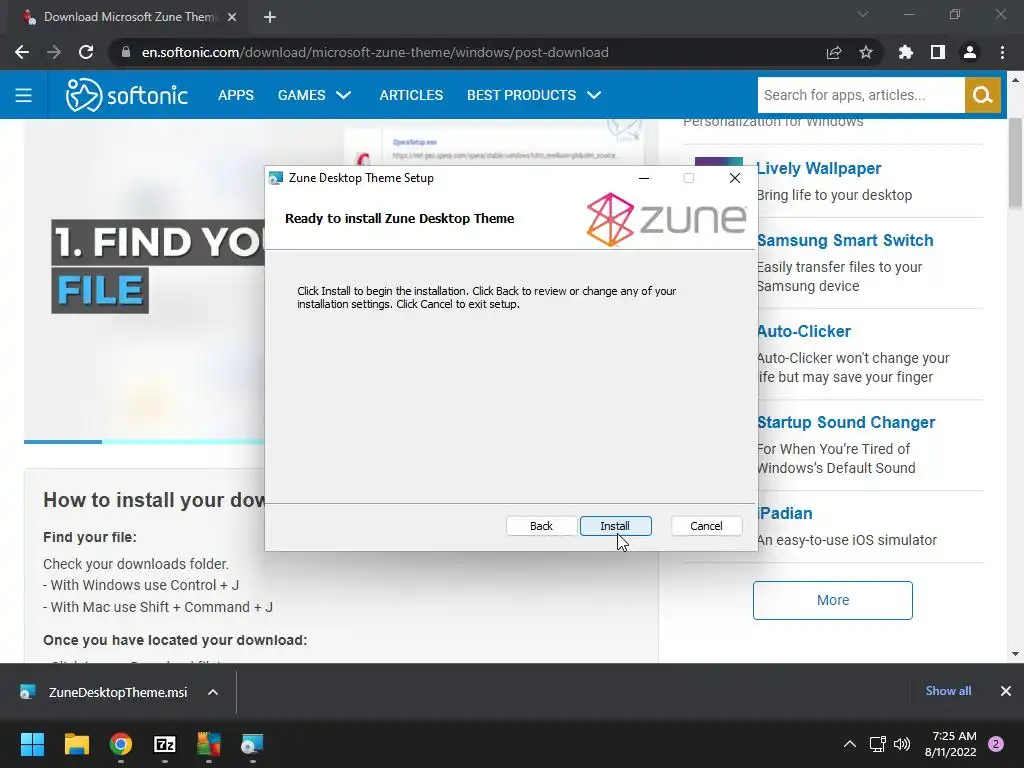Click the setup dialog title bar icon
Image resolution: width=1024 pixels, height=768 pixels.
coord(276,178)
